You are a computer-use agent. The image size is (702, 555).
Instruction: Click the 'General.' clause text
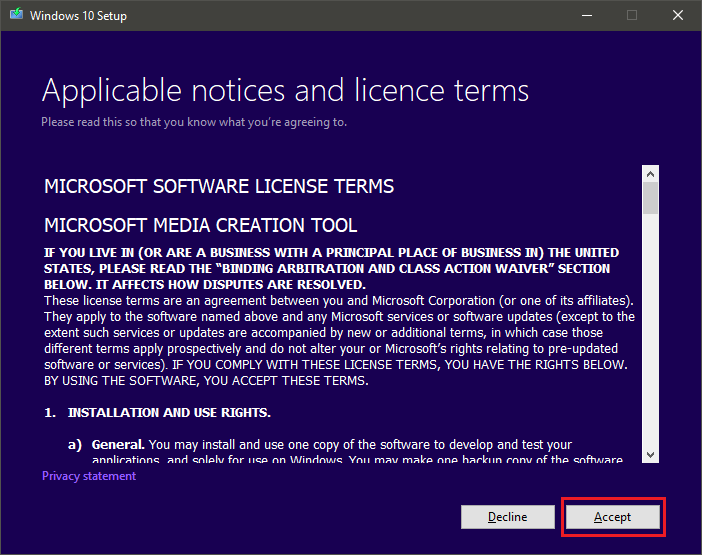pyautogui.click(x=118, y=444)
